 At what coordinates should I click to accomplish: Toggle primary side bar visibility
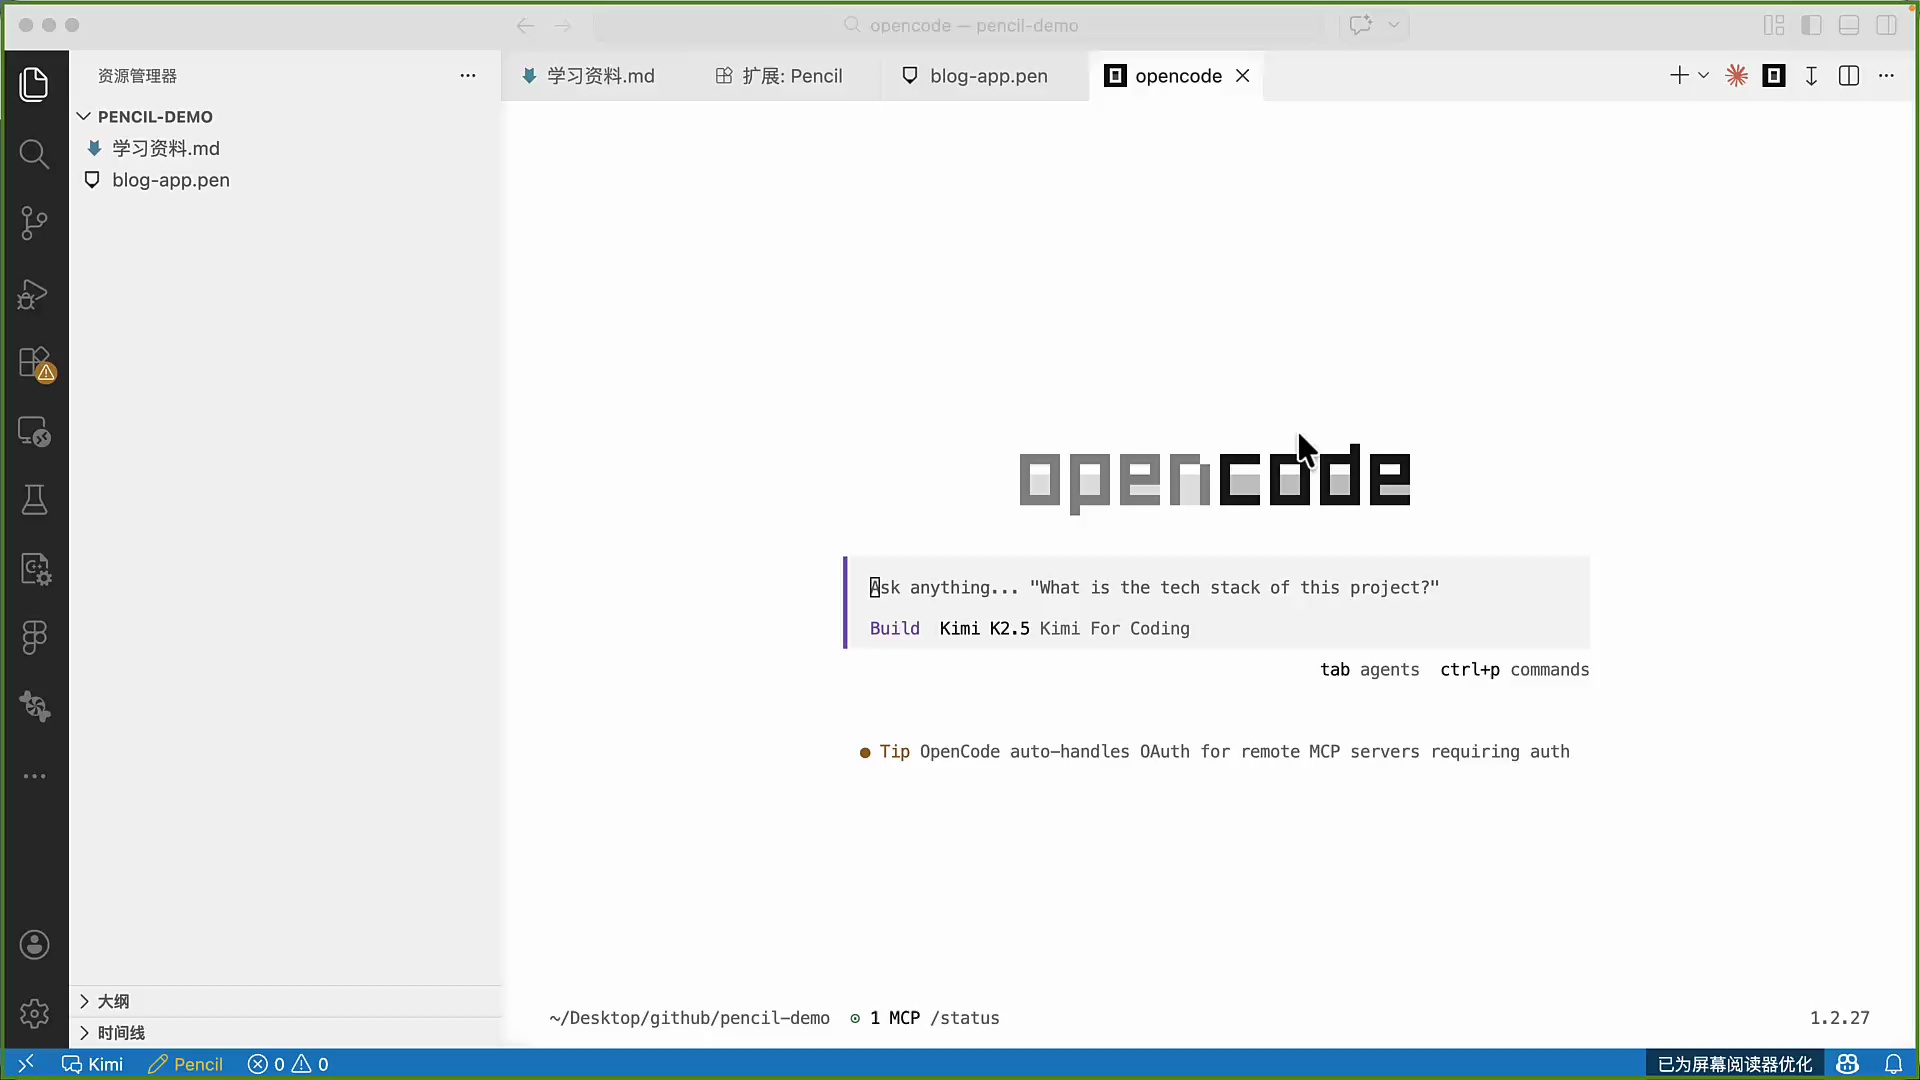click(x=1811, y=25)
